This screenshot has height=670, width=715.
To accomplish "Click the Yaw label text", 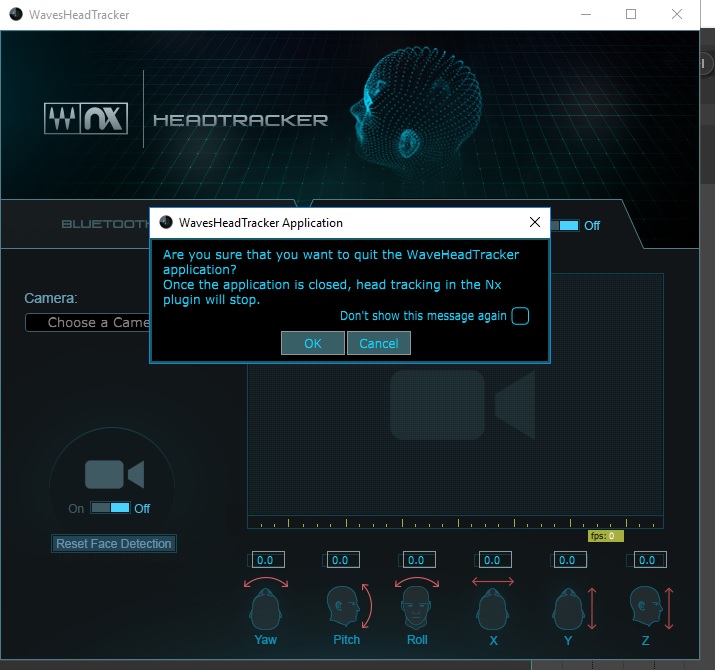I will [x=266, y=639].
